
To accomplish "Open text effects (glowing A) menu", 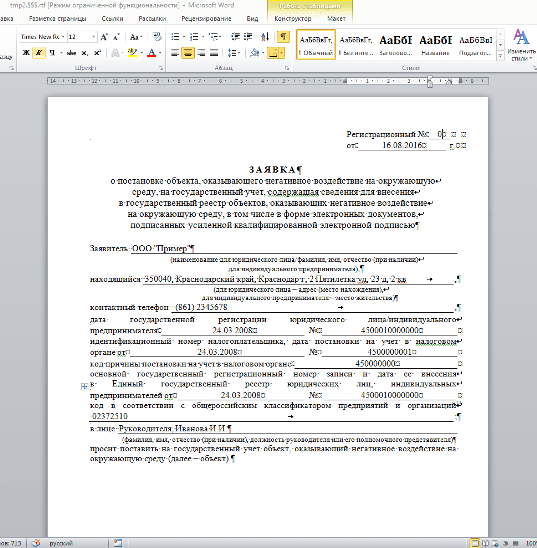I will (x=115, y=53).
